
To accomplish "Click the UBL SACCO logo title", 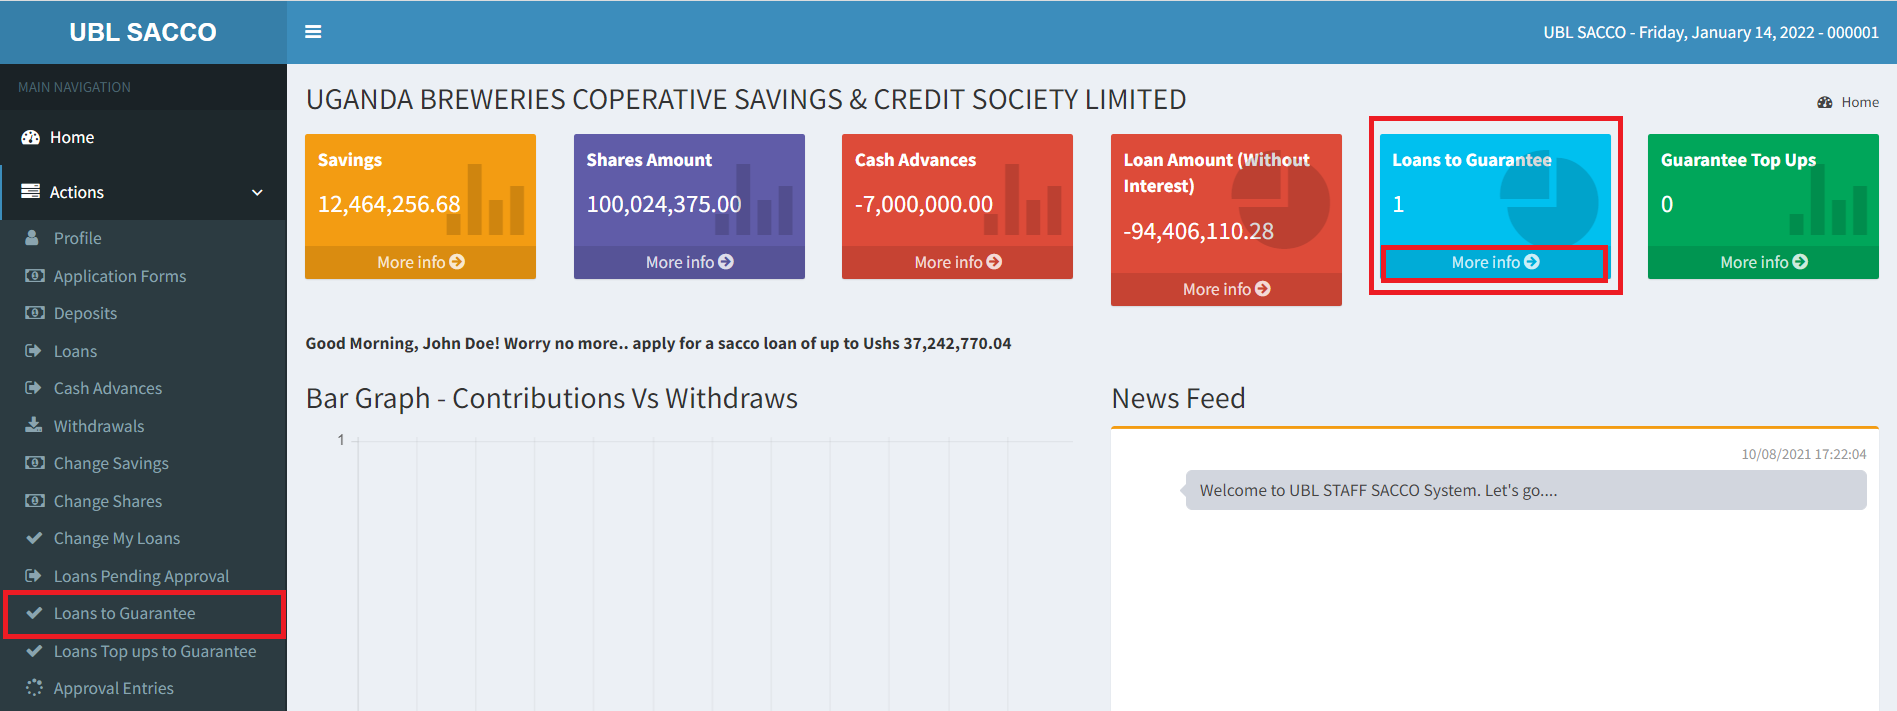I will (x=143, y=32).
